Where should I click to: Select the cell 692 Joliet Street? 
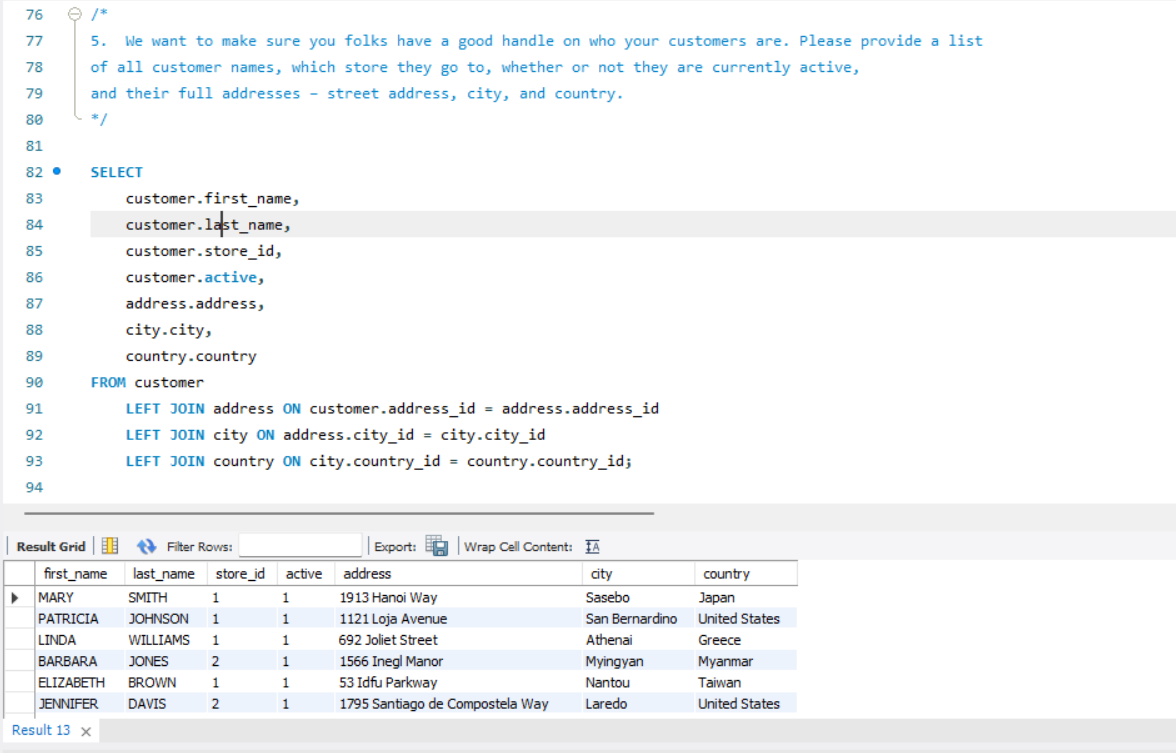click(458, 640)
